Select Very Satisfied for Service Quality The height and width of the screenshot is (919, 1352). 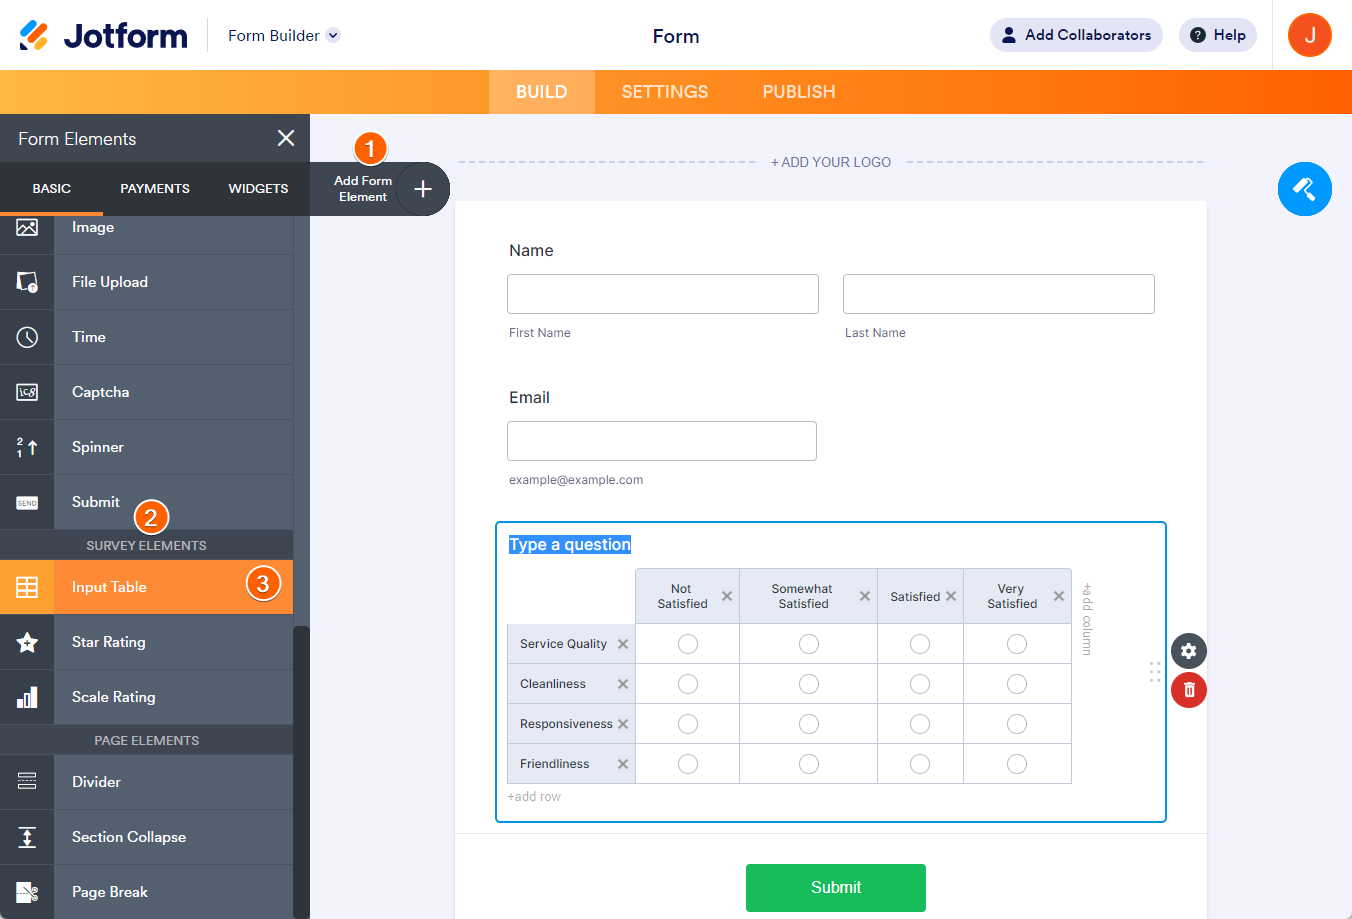tap(1017, 644)
